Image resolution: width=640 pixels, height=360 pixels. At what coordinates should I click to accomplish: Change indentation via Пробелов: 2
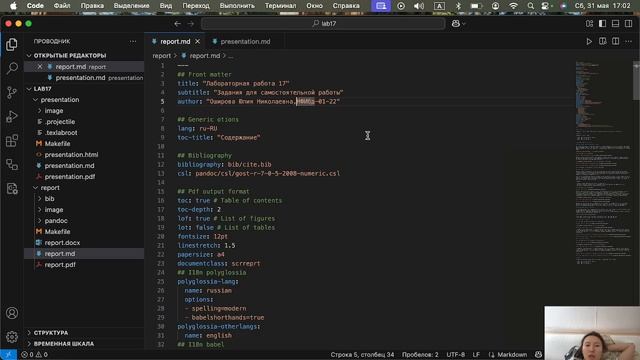tap(420, 355)
